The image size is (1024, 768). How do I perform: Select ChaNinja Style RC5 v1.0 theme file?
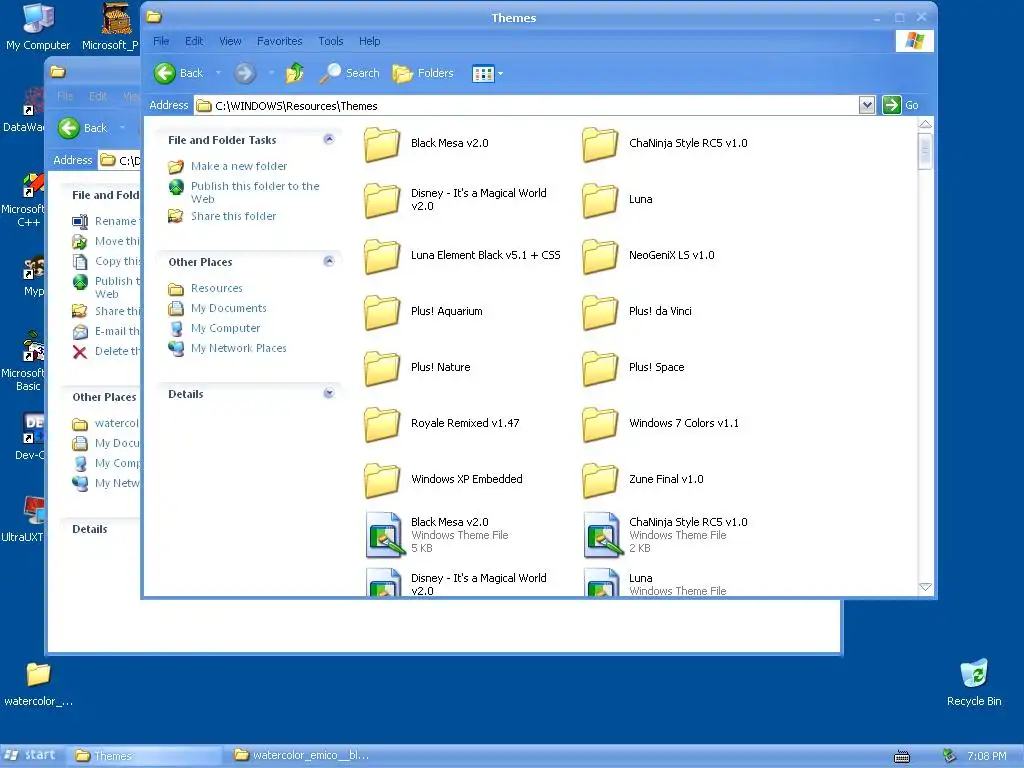[x=665, y=535]
